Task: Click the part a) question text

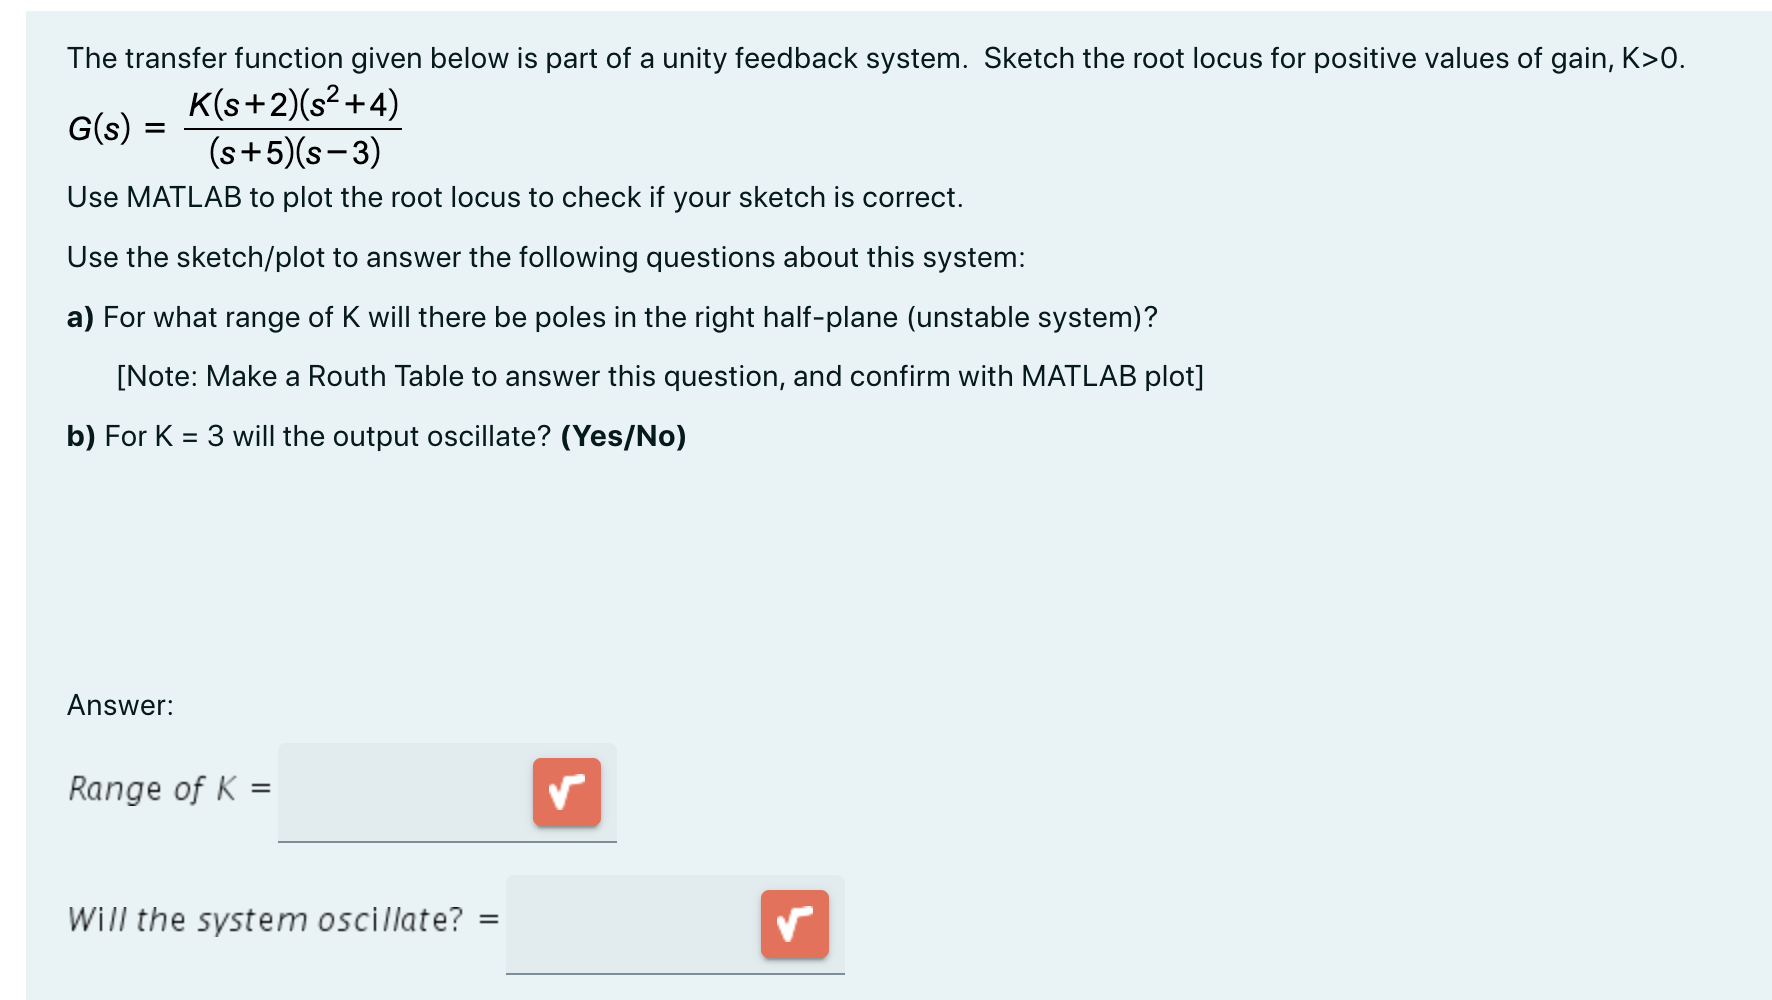Action: click(612, 317)
